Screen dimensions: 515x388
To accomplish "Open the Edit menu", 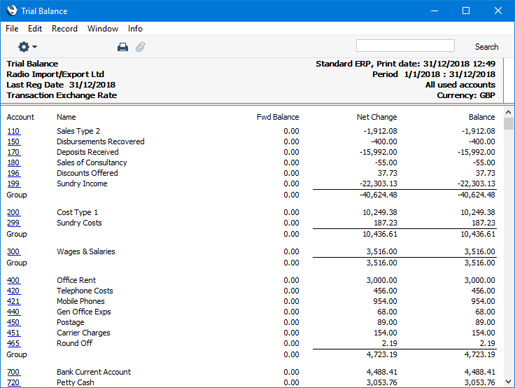I will tap(35, 29).
